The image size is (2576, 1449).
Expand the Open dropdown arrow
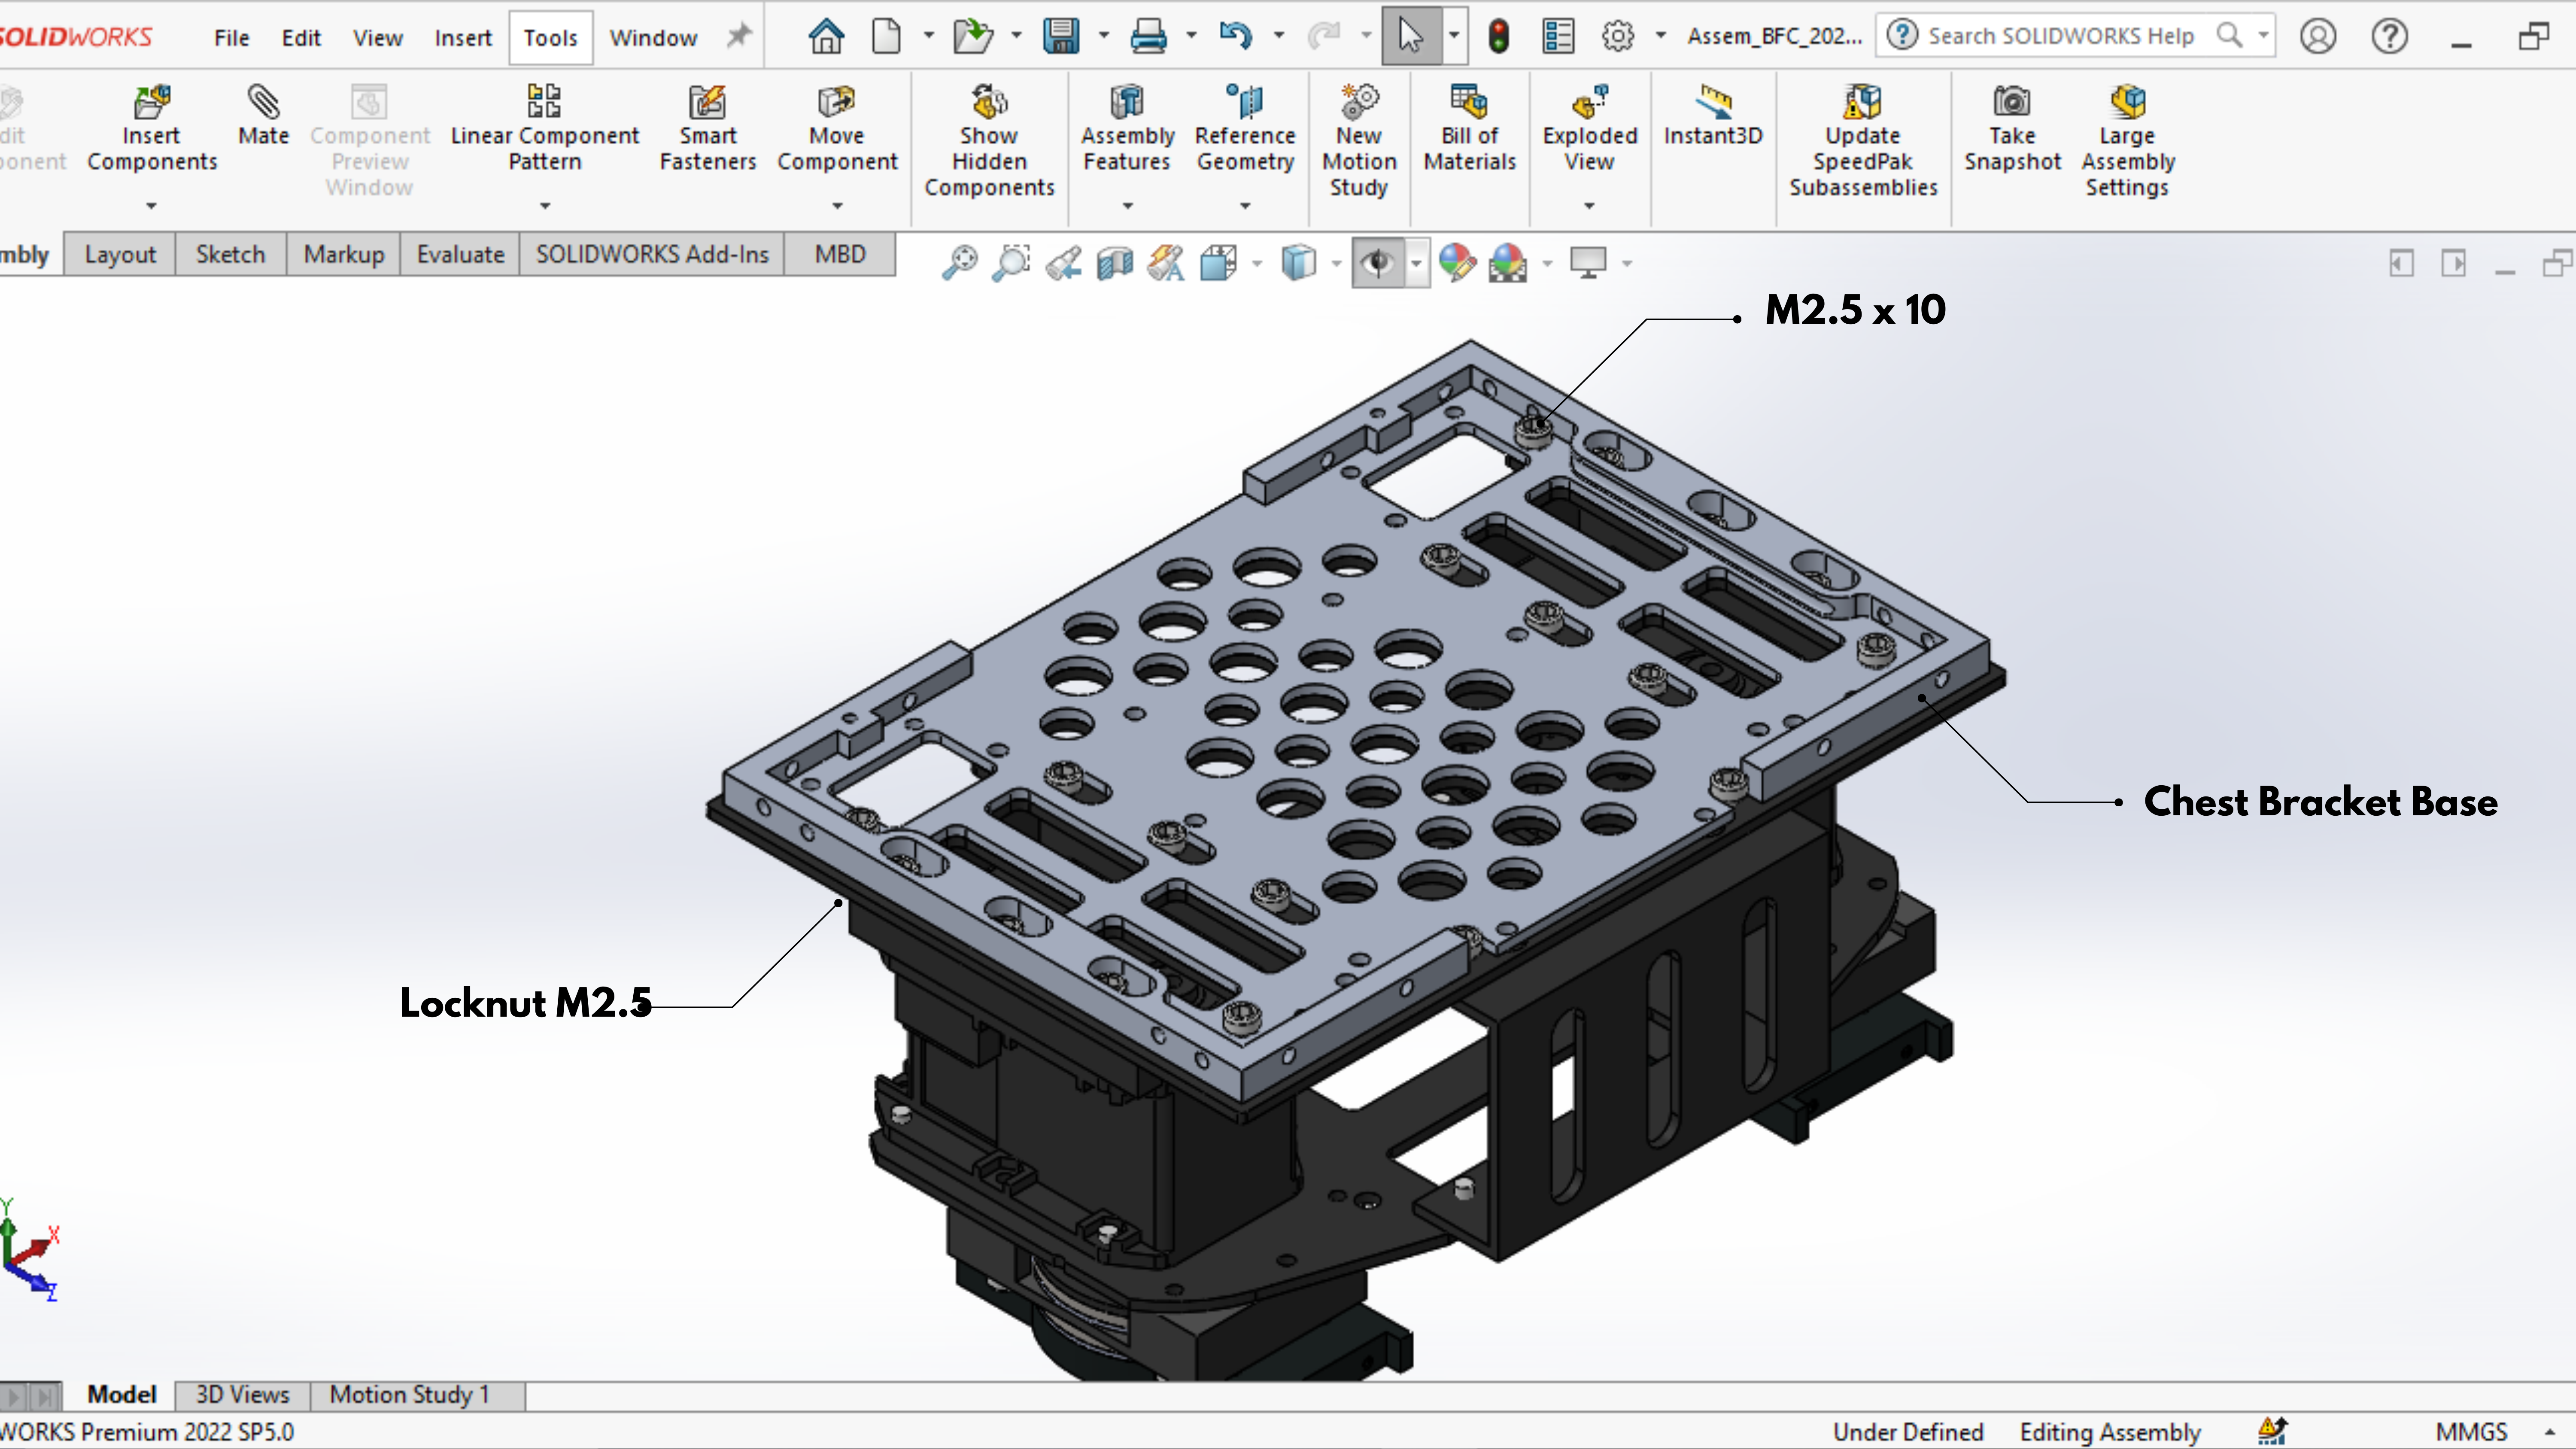1016,36
